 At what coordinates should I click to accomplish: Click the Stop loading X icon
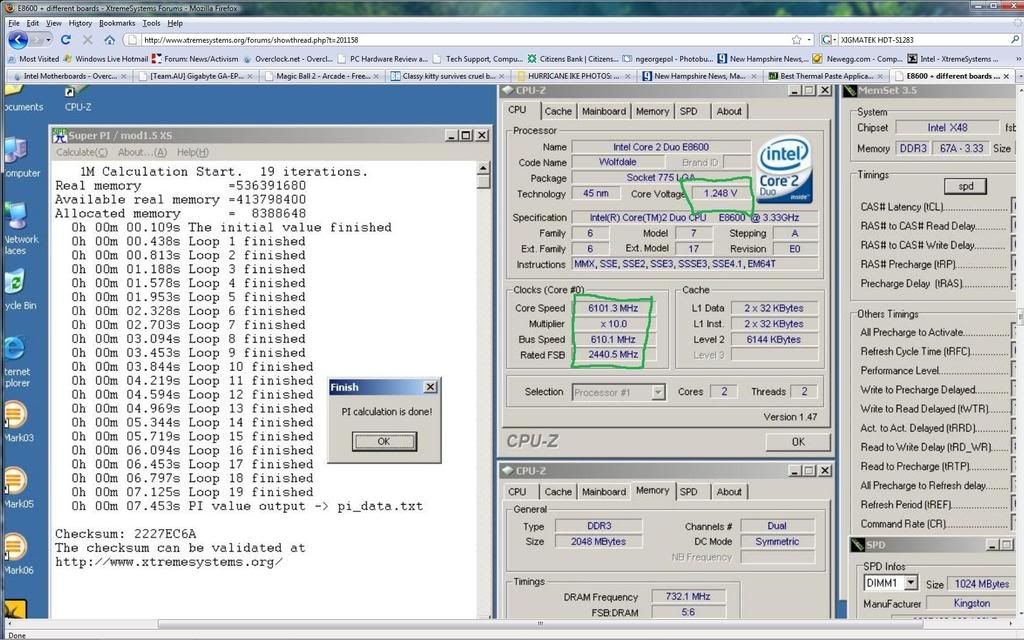point(88,40)
